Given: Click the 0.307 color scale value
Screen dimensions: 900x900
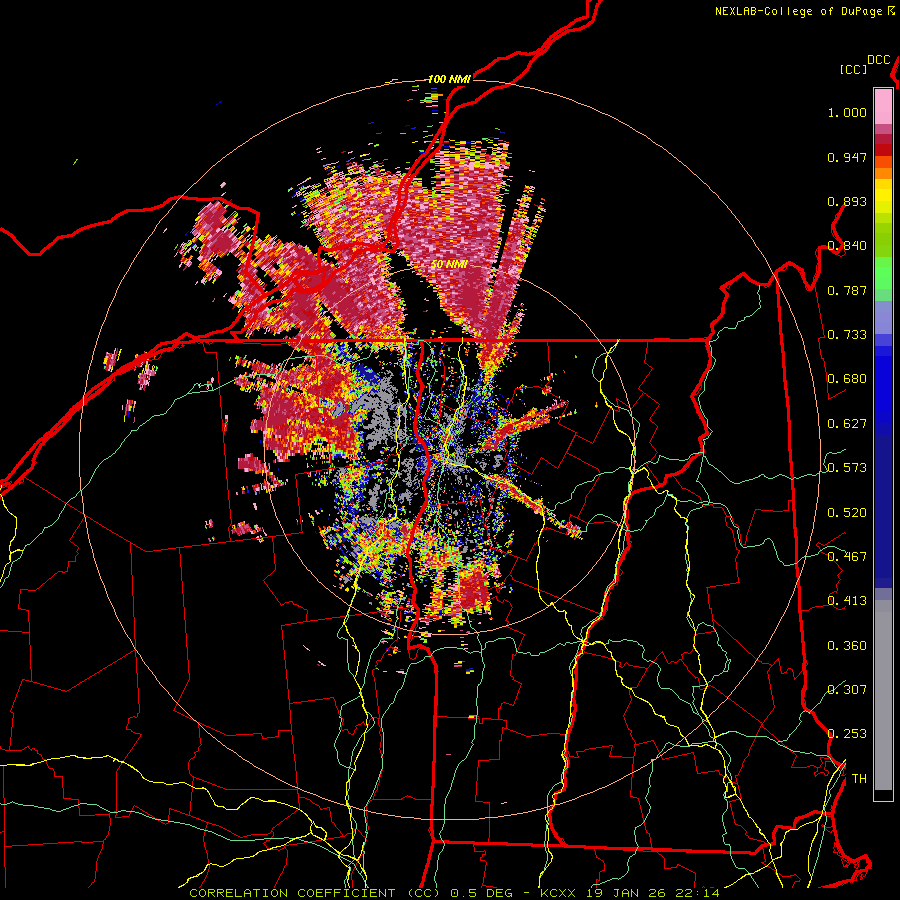Looking at the screenshot, I should click(x=847, y=690).
